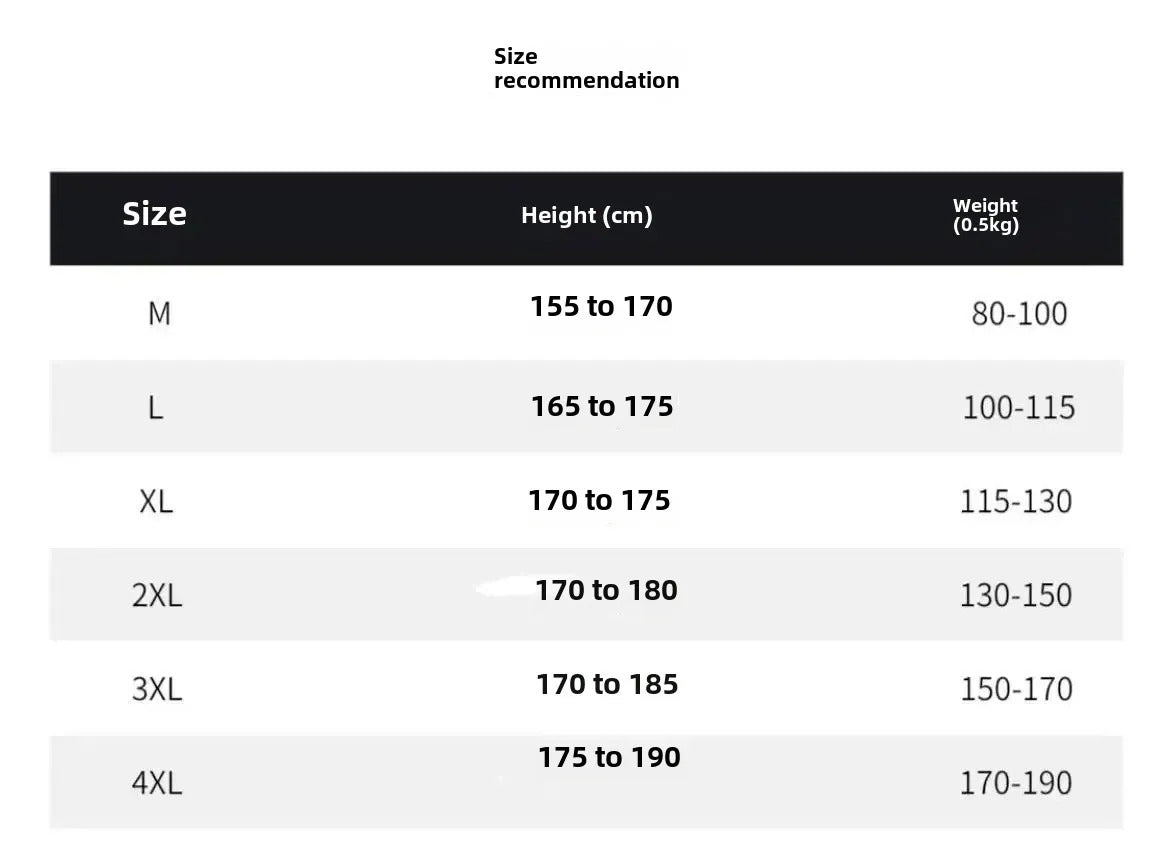Click the "170-190" weight value
This screenshot has height=864, width=1170.
[x=1016, y=782]
